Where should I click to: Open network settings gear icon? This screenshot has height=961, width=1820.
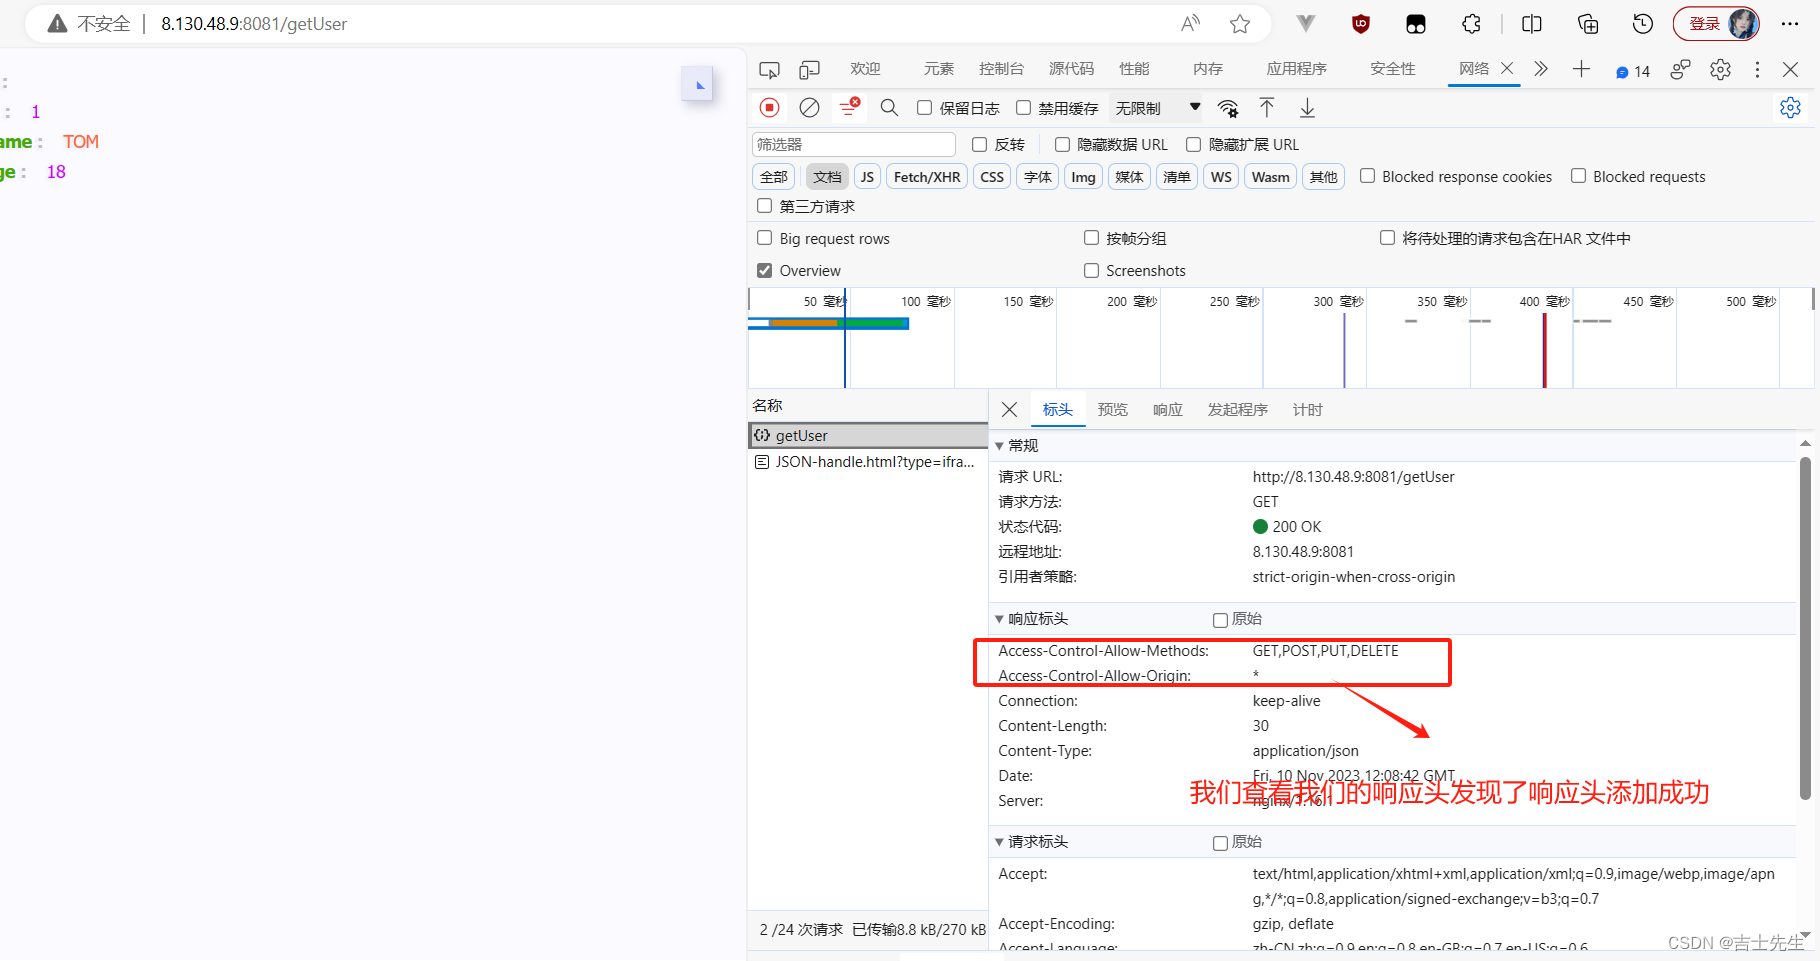(x=1790, y=107)
